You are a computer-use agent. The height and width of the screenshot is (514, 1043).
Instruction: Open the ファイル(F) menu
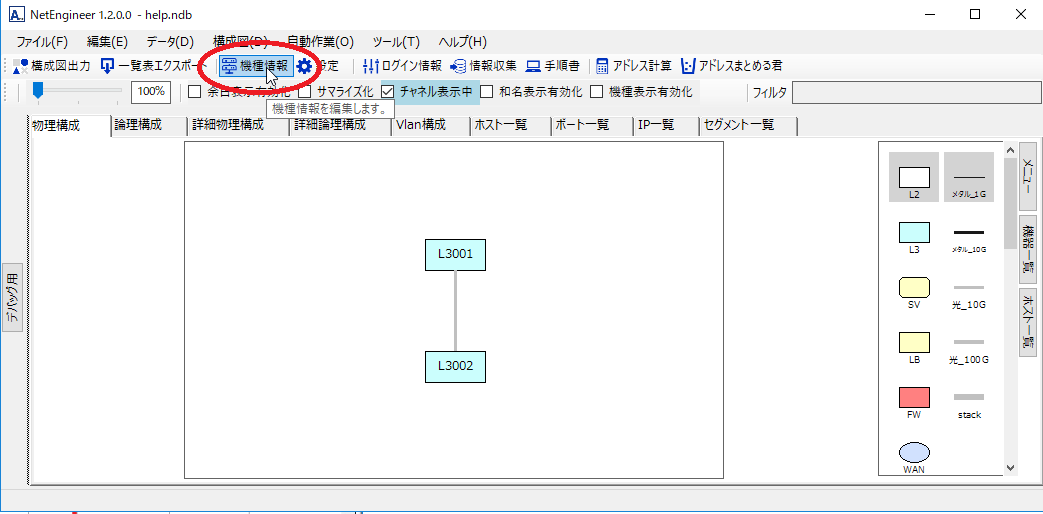(x=42, y=42)
